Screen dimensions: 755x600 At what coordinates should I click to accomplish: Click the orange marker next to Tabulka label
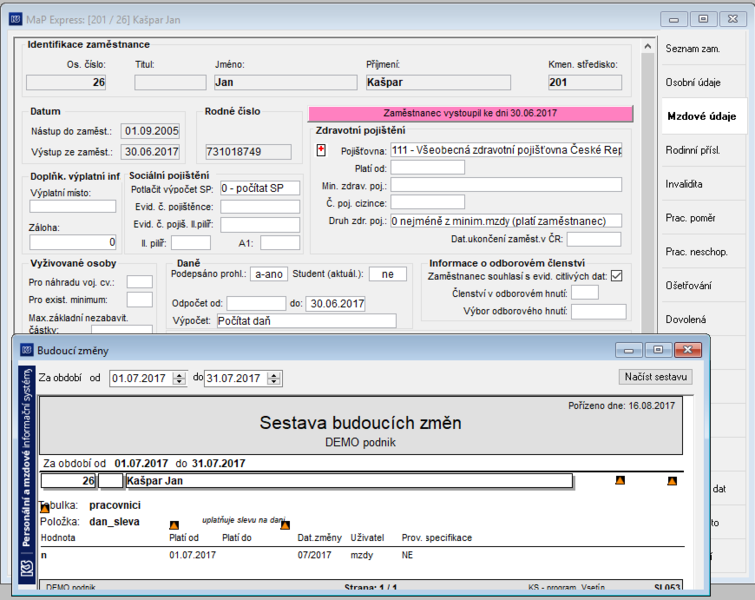[x=45, y=508]
